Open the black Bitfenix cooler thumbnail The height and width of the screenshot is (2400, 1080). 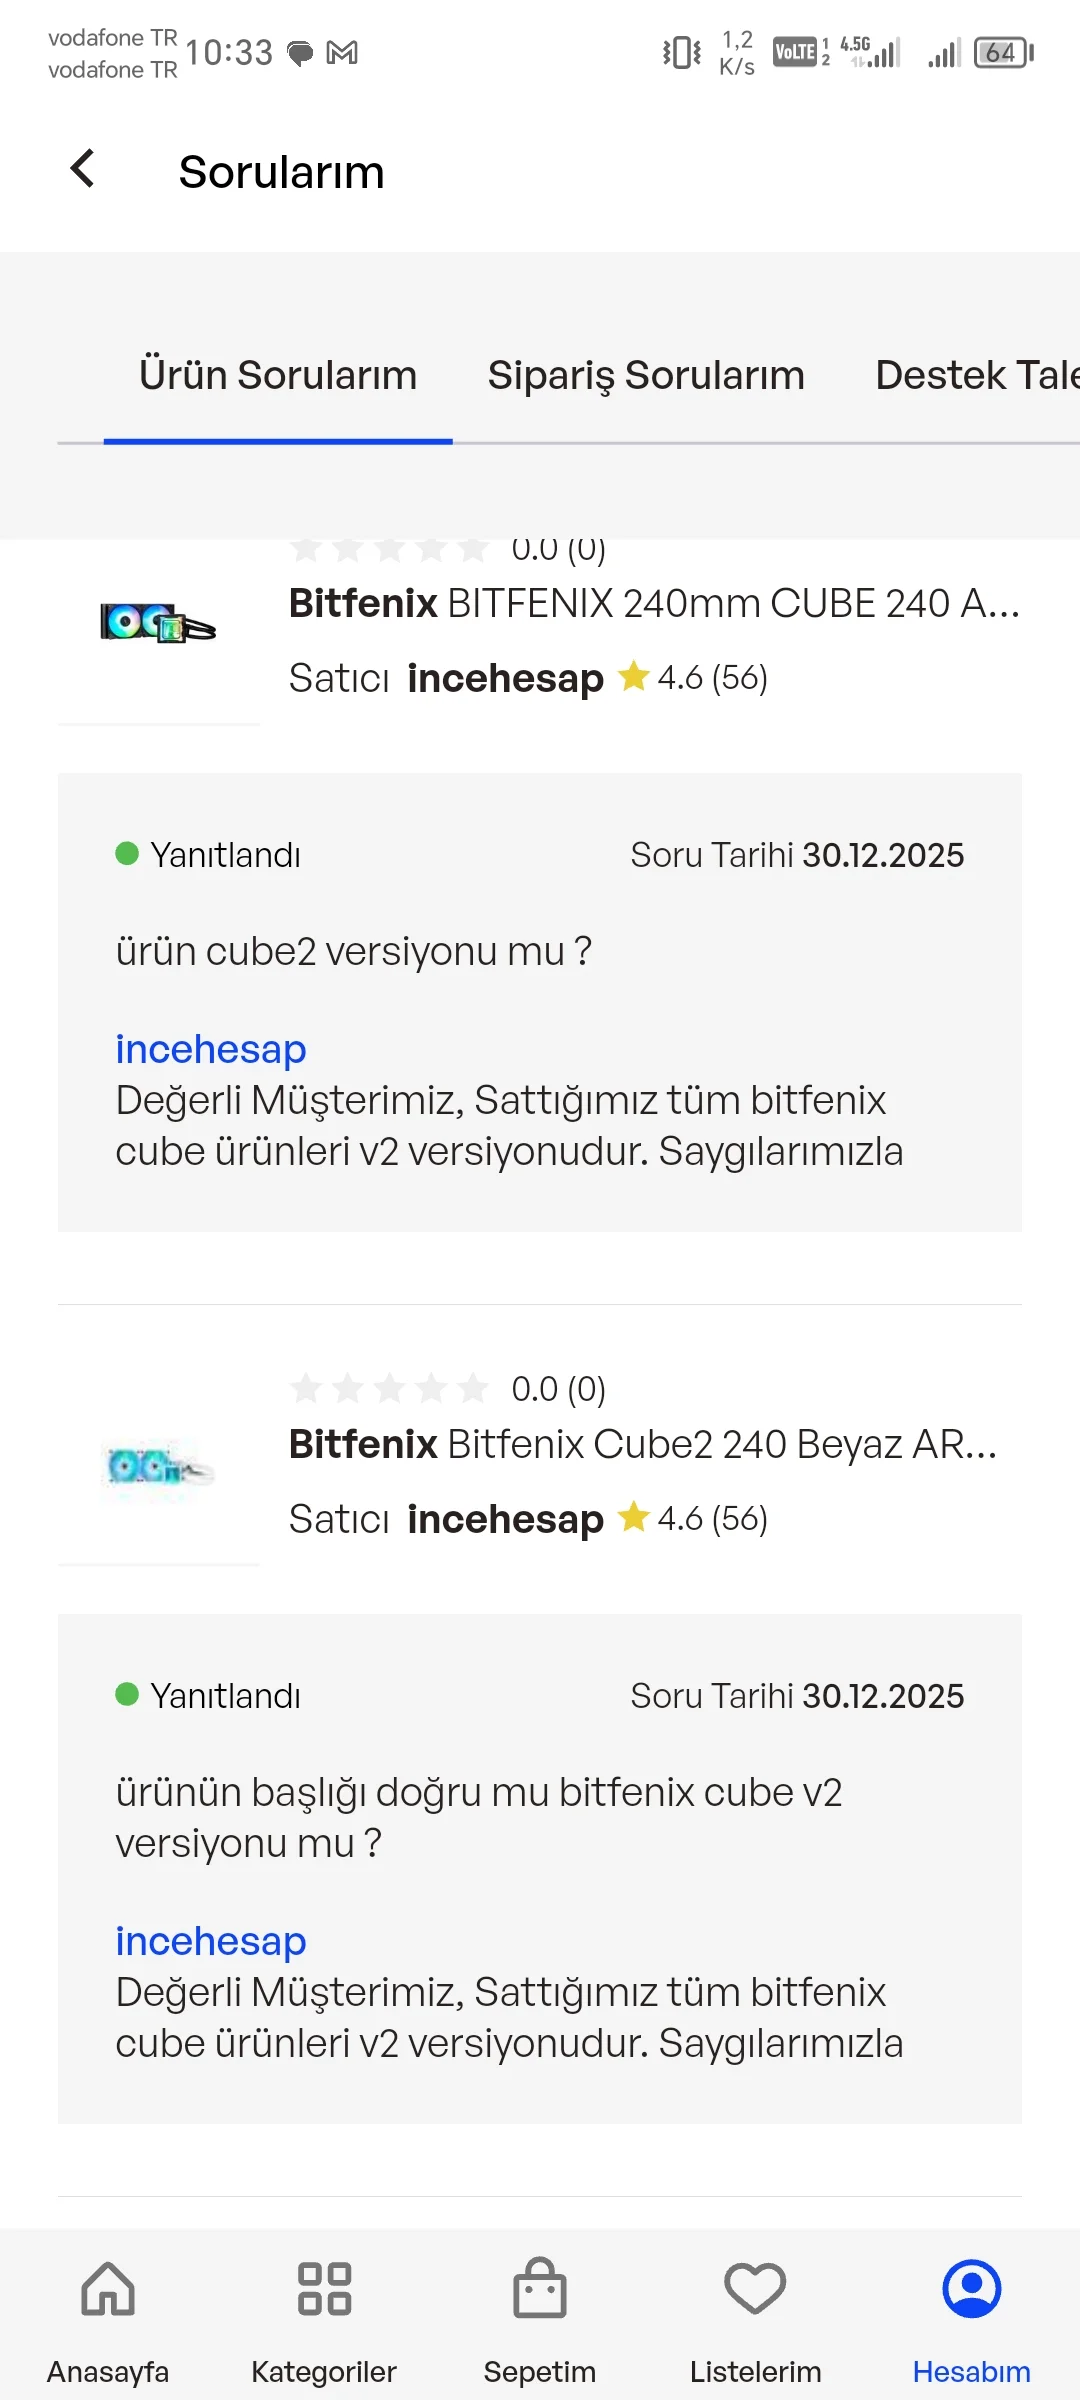tap(158, 624)
